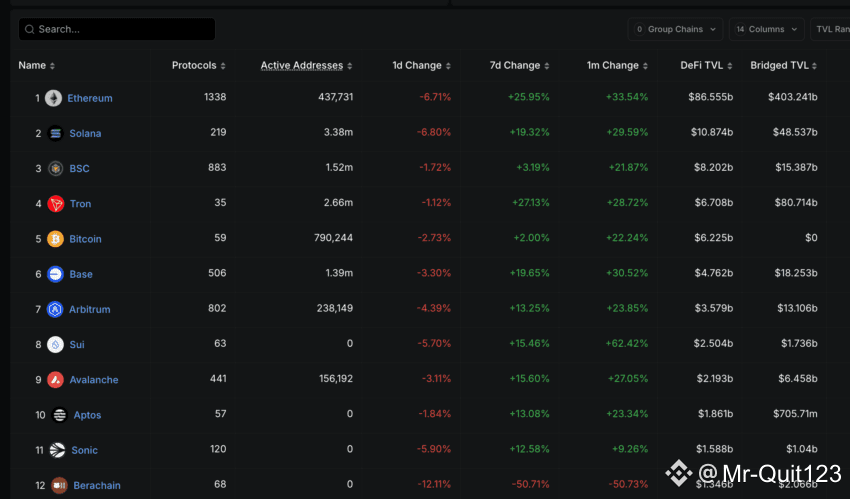Screen dimensions: 850x499
Task: Open the Tron chain link
Action: [x=80, y=204]
